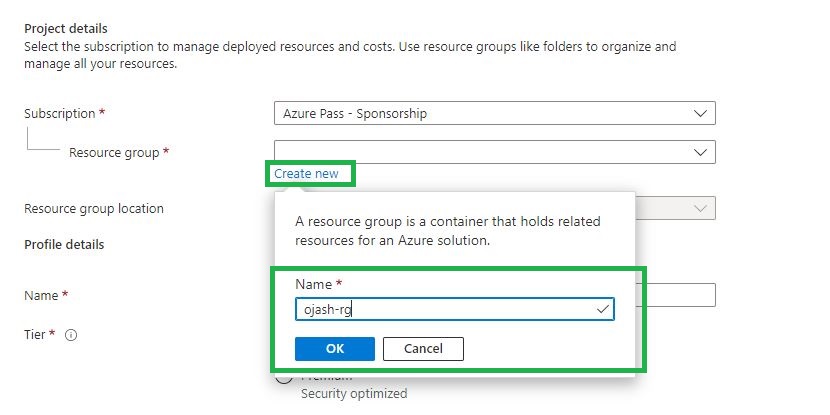
Task: Click the Resource group location chevron arrow
Action: 701,208
